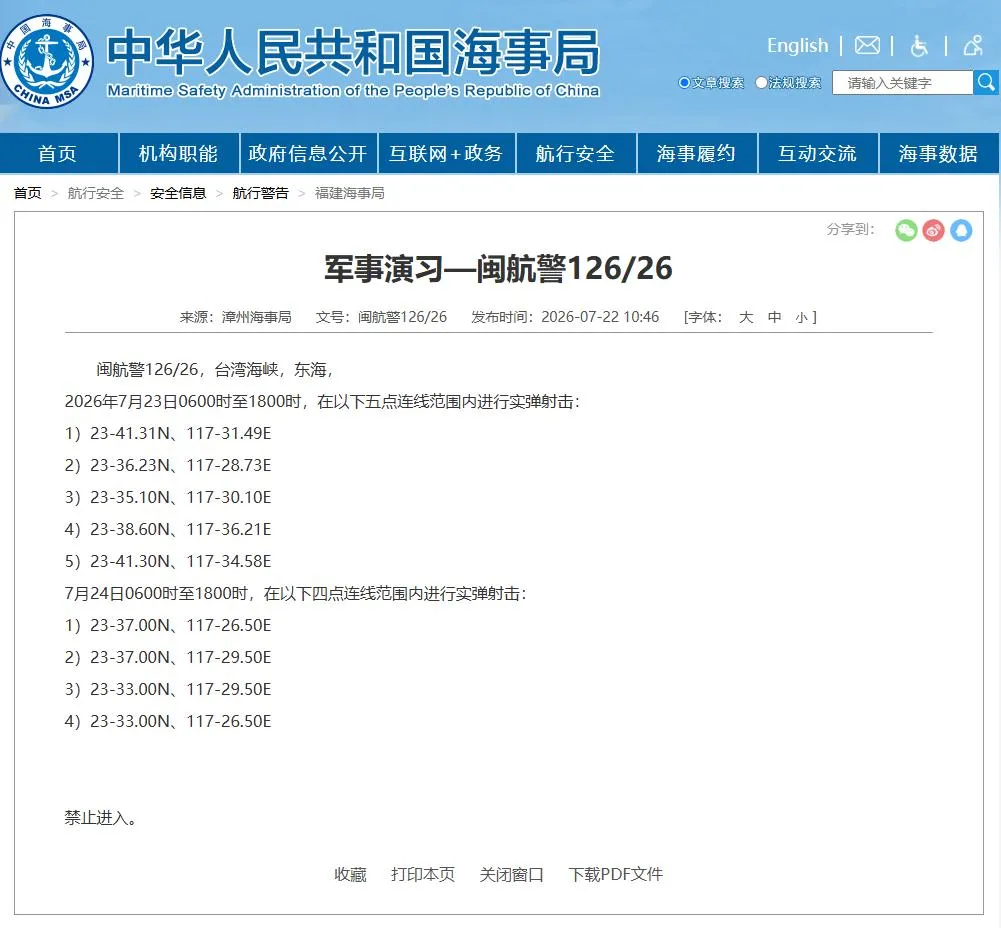Share the notice to WeChat

(906, 230)
